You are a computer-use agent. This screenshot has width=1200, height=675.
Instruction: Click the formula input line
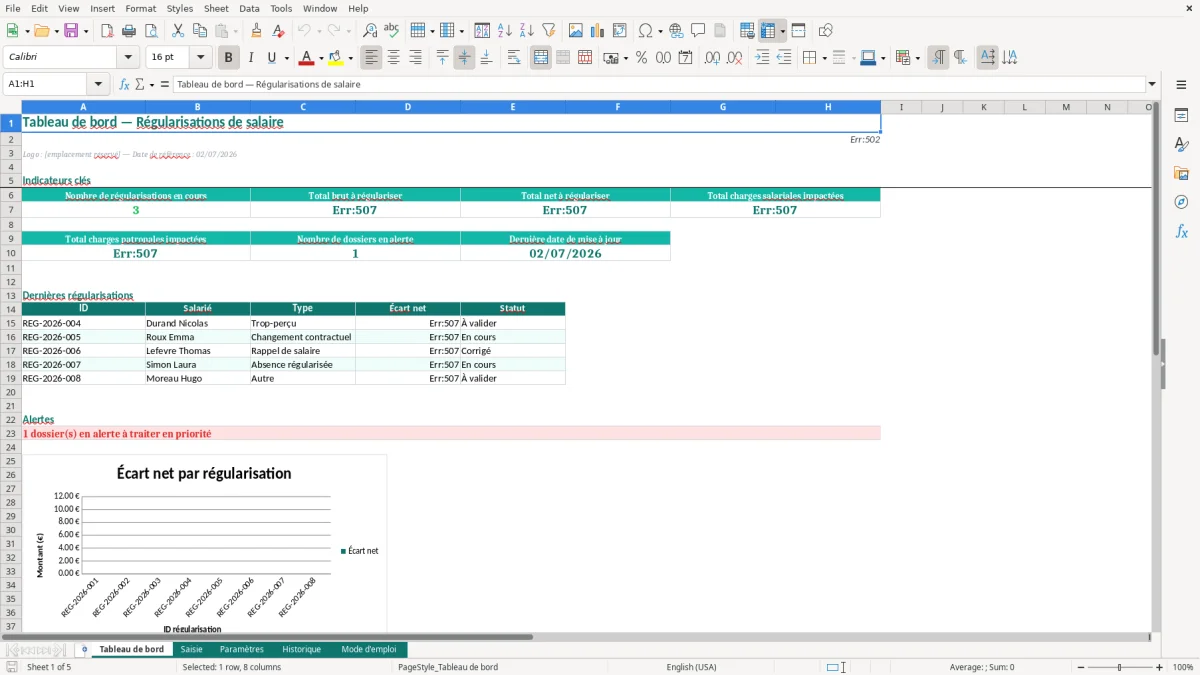[x=658, y=84]
